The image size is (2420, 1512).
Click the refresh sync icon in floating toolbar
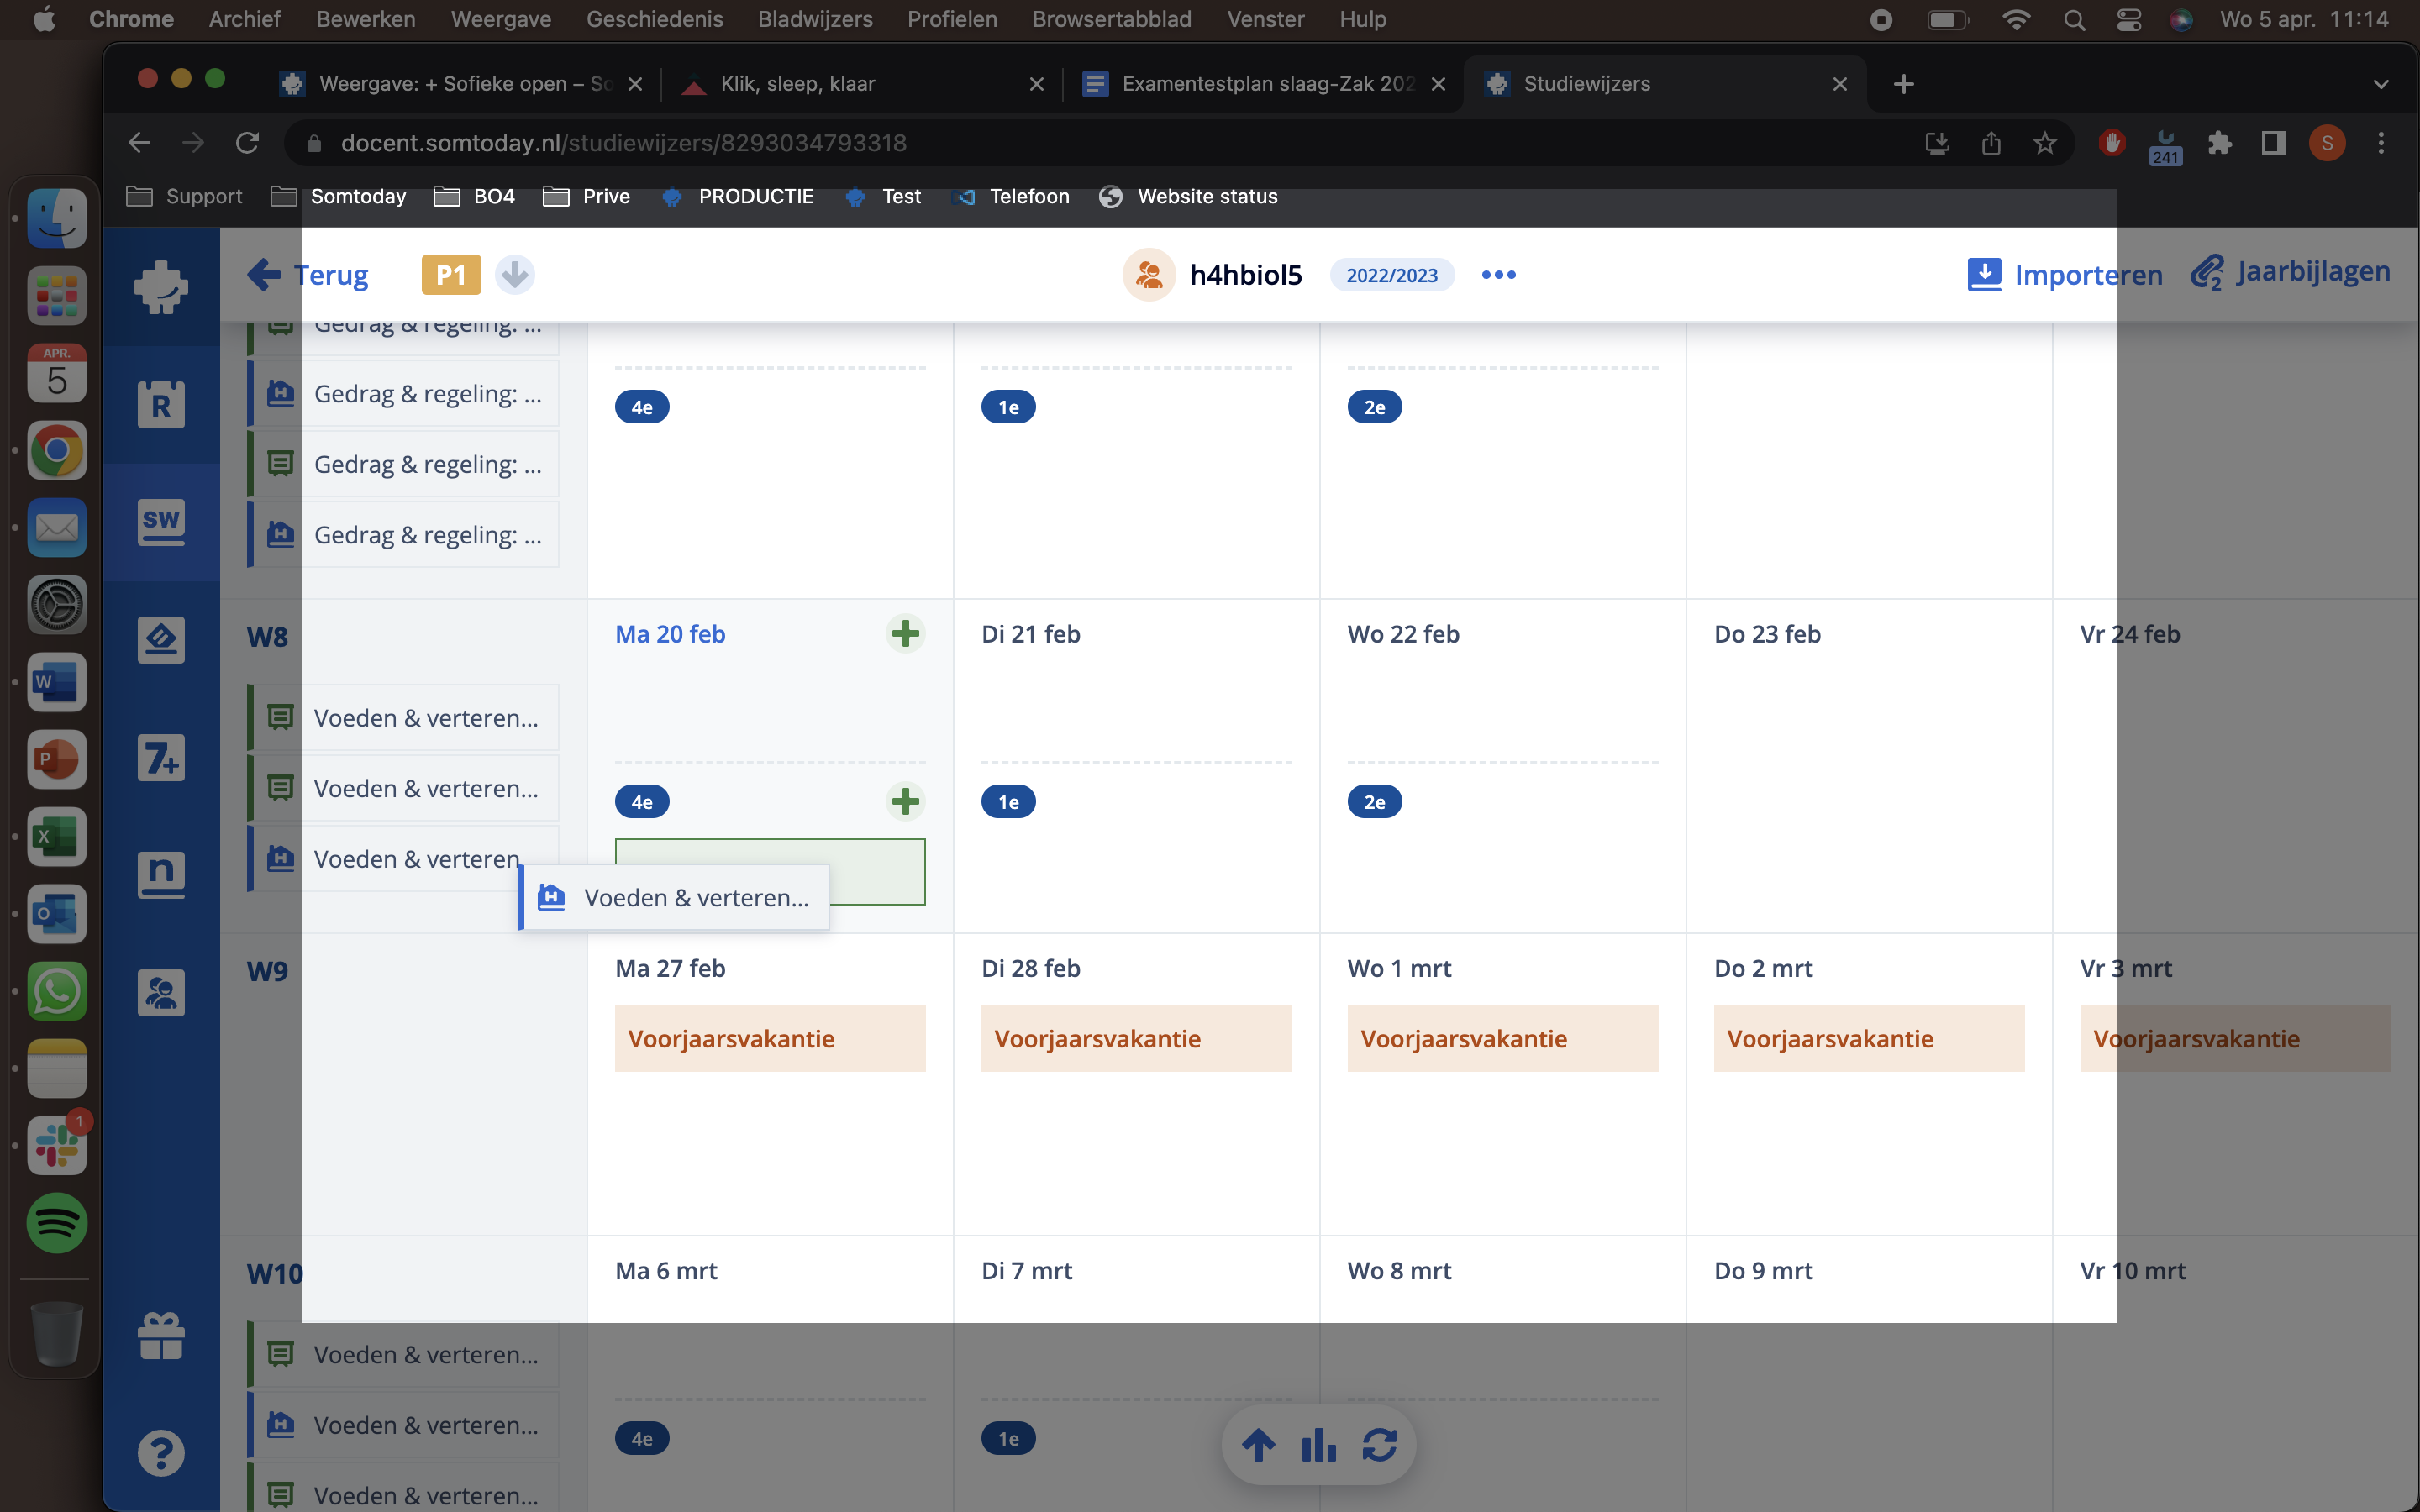tap(1379, 1444)
